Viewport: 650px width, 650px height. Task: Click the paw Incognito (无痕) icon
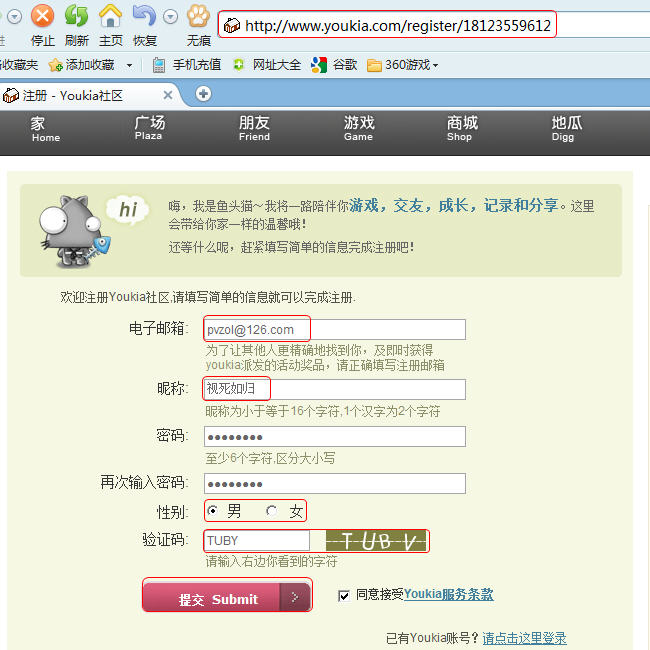(198, 16)
